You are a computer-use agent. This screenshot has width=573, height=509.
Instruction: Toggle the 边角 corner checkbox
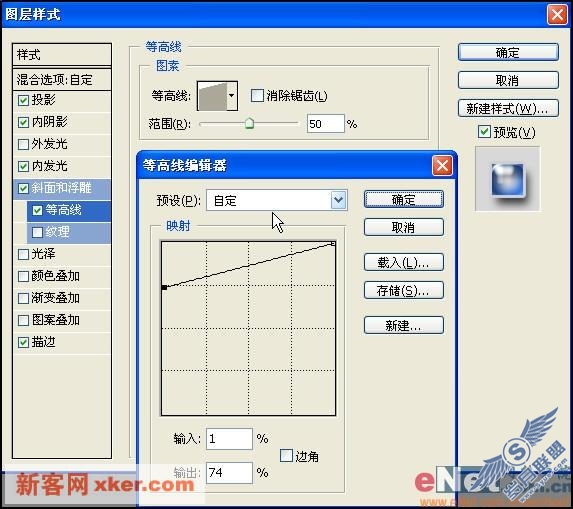click(x=286, y=455)
